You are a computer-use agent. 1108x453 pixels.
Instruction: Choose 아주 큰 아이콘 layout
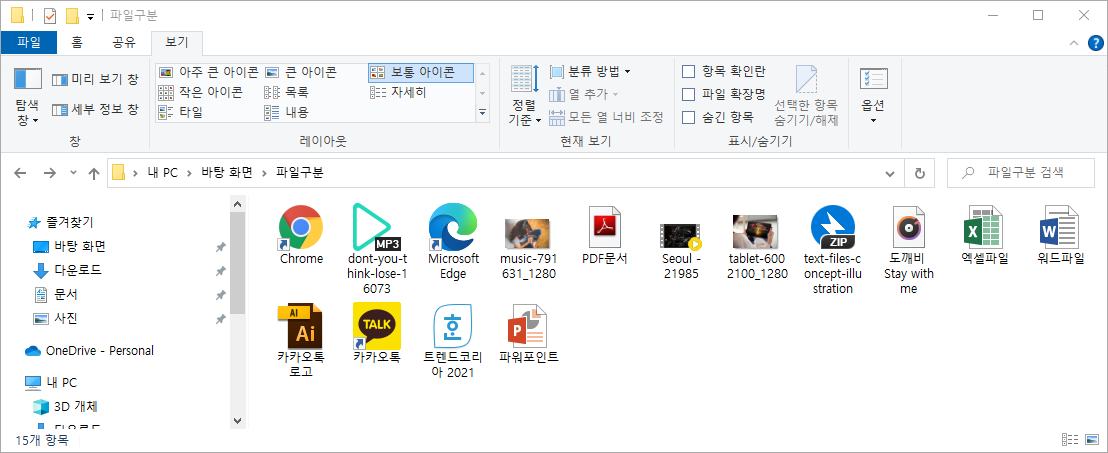pyautogui.click(x=208, y=72)
